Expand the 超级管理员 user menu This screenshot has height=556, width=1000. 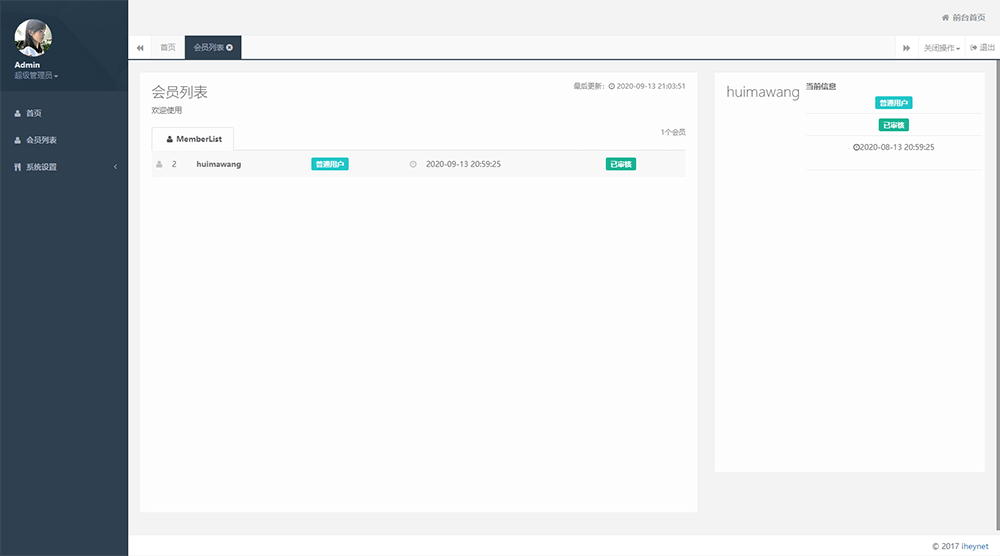click(x=36, y=76)
